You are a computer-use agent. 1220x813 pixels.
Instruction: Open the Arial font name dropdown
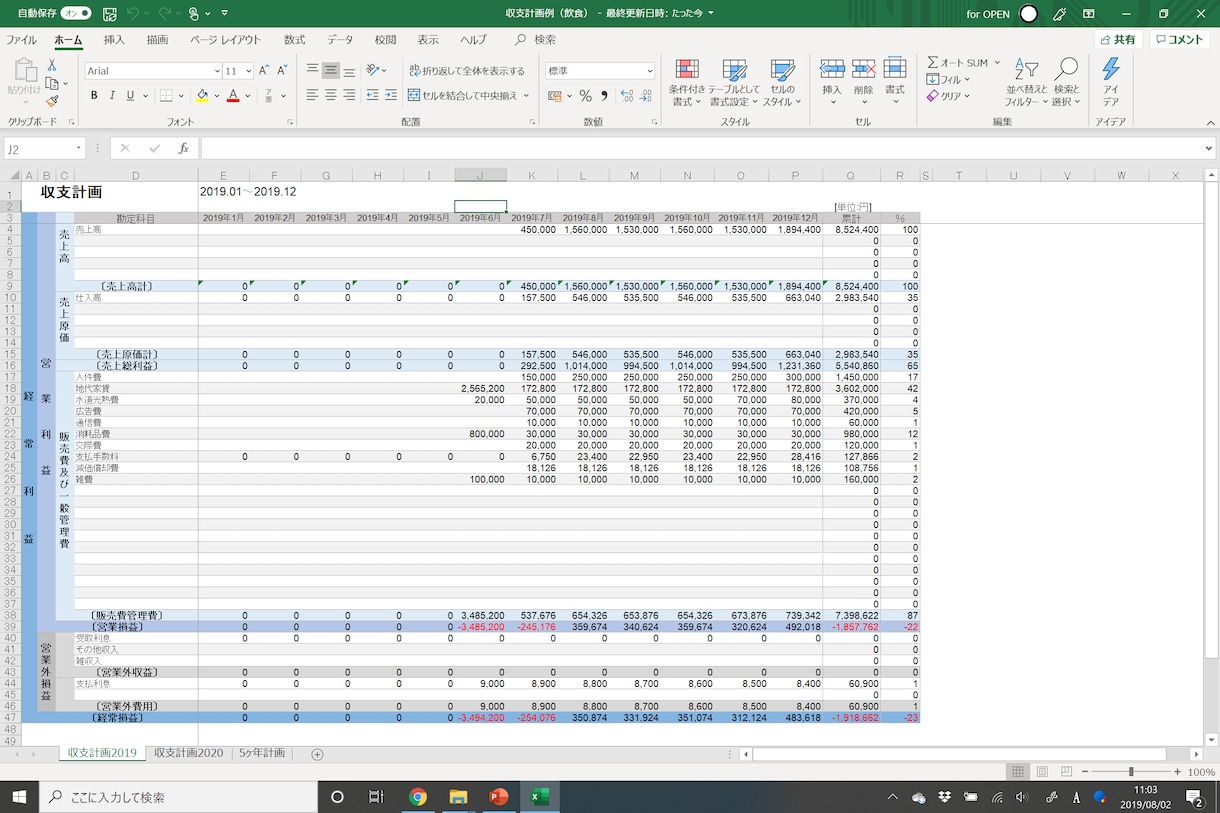(x=216, y=71)
